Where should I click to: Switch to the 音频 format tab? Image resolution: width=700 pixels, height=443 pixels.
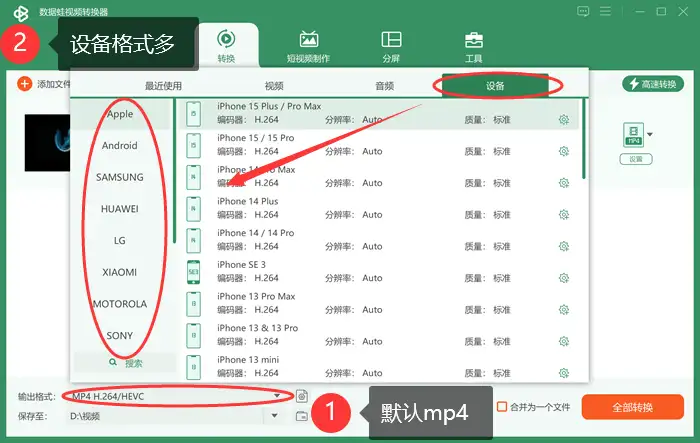point(384,86)
